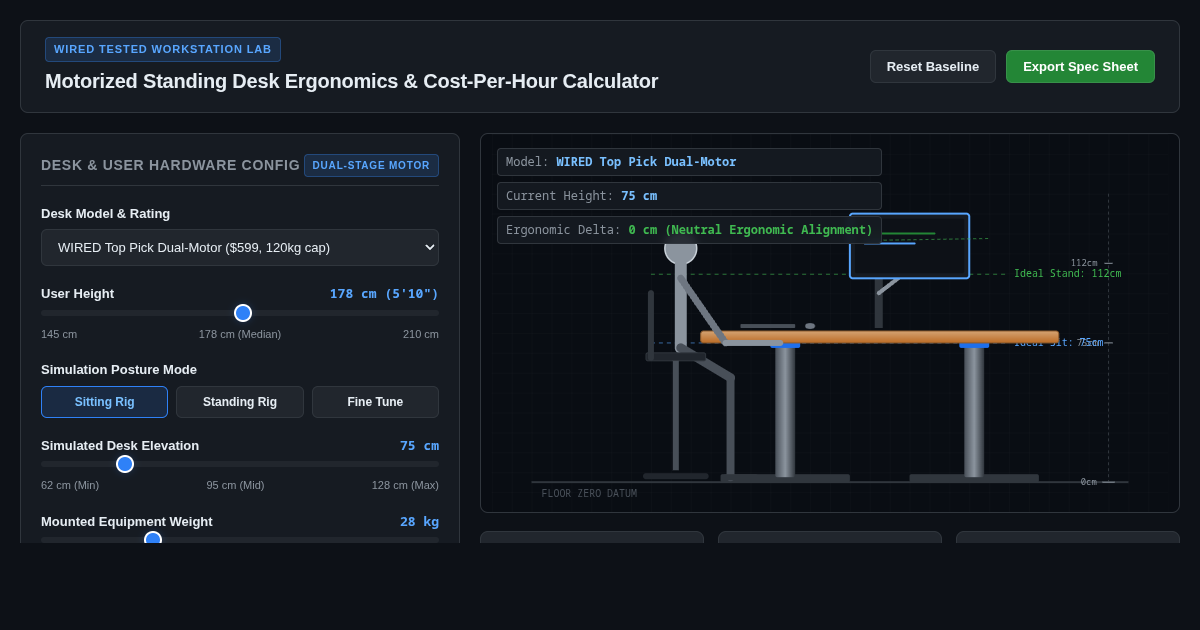Viewport: 1200px width, 630px height.
Task: Click the 75 cm desk elevation value
Action: coord(419,445)
